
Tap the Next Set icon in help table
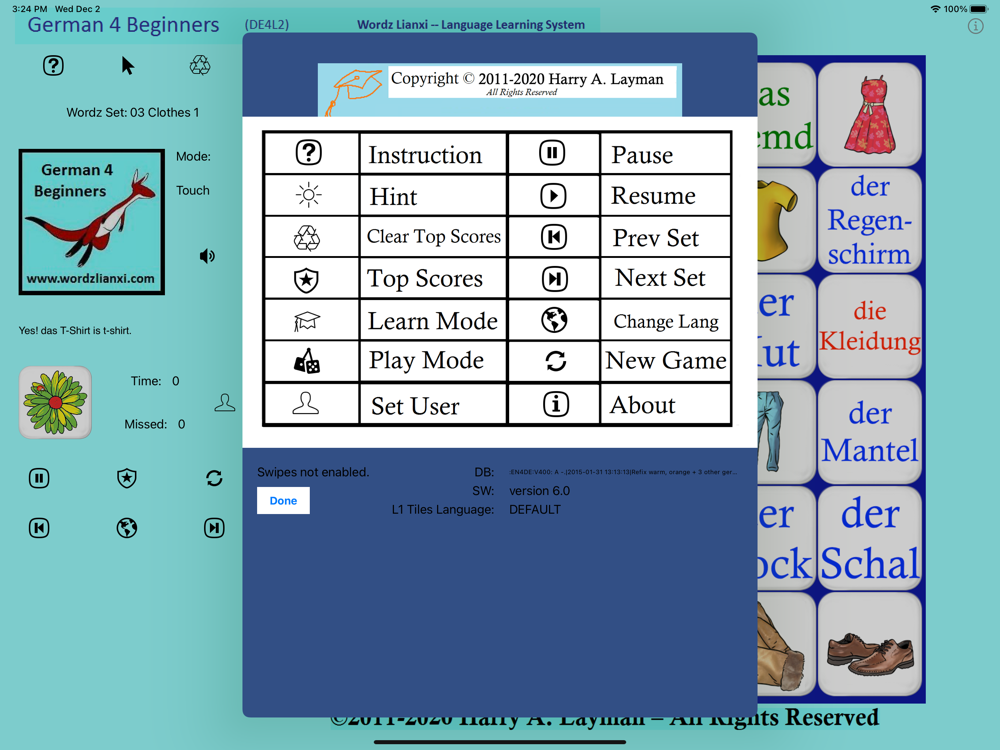554,279
